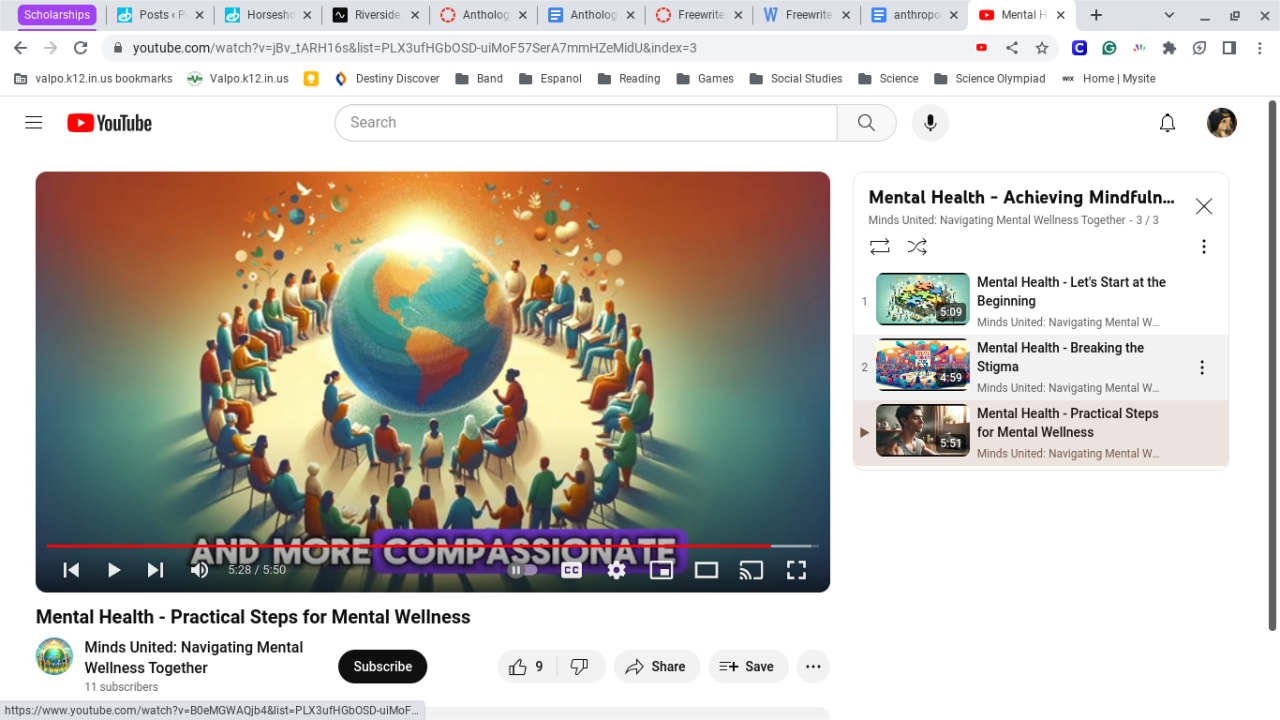Switch to the Horsesho tab
Screen dimensions: 1280x720
point(267,15)
